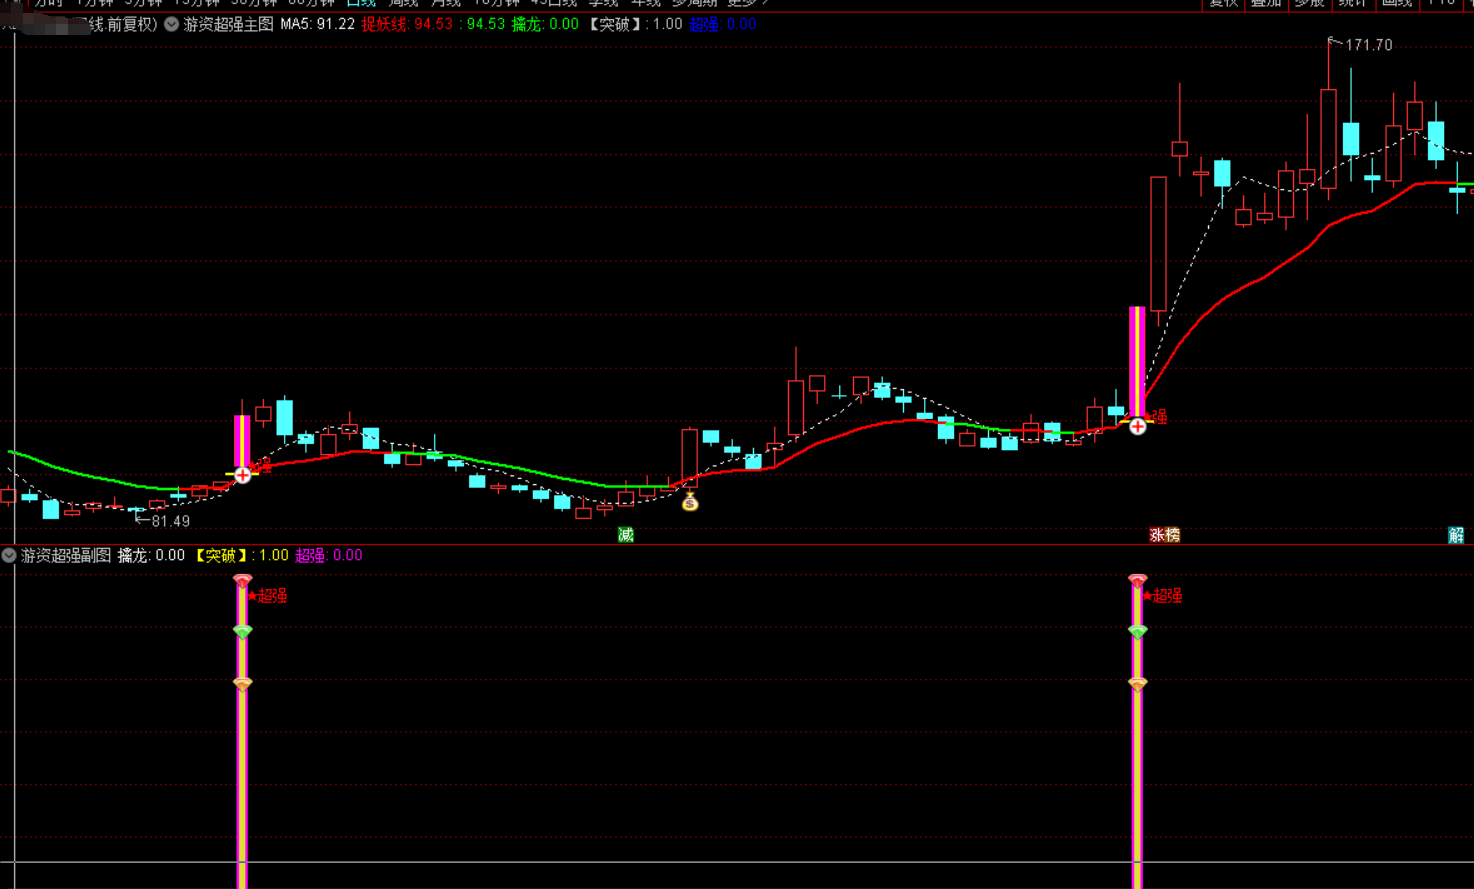Expand the 游资超强副图 sub-chart dropdown arrow

9,555
